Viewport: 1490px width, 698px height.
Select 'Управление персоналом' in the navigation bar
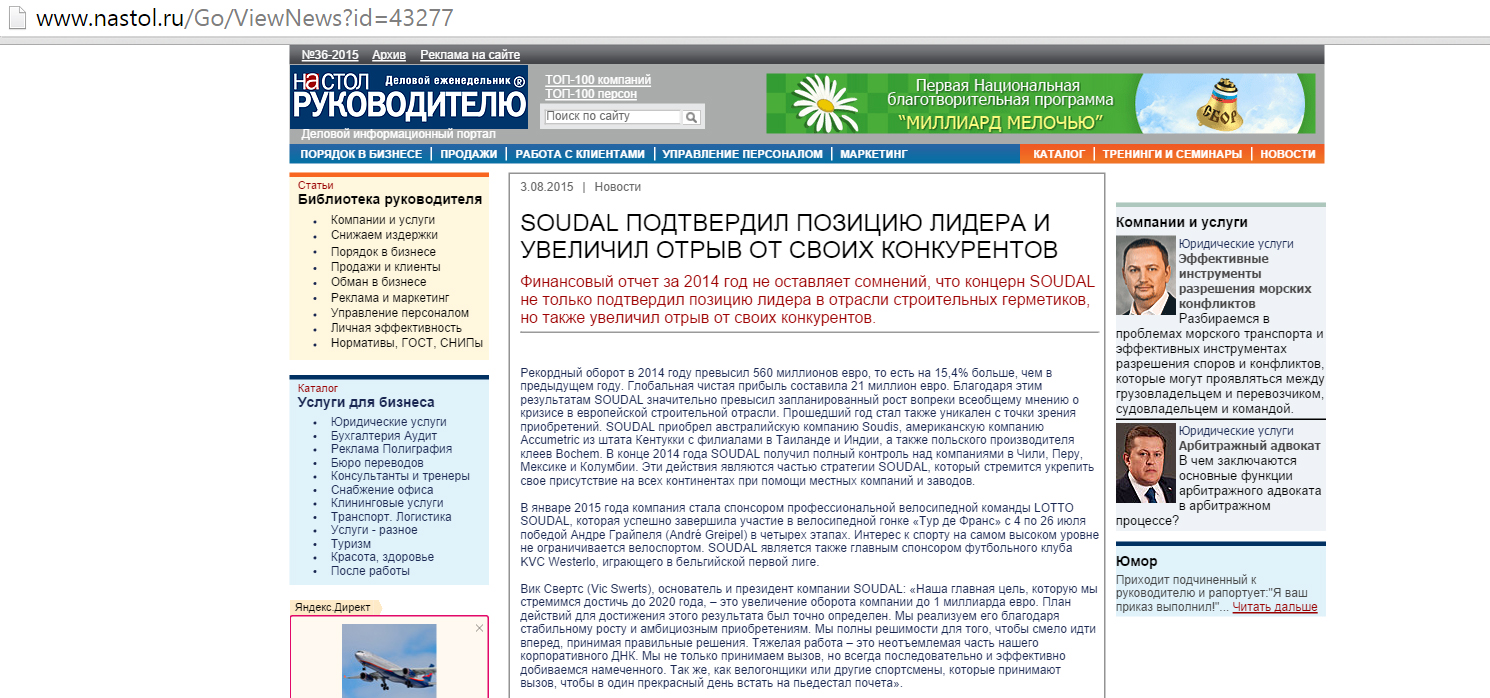click(x=742, y=154)
